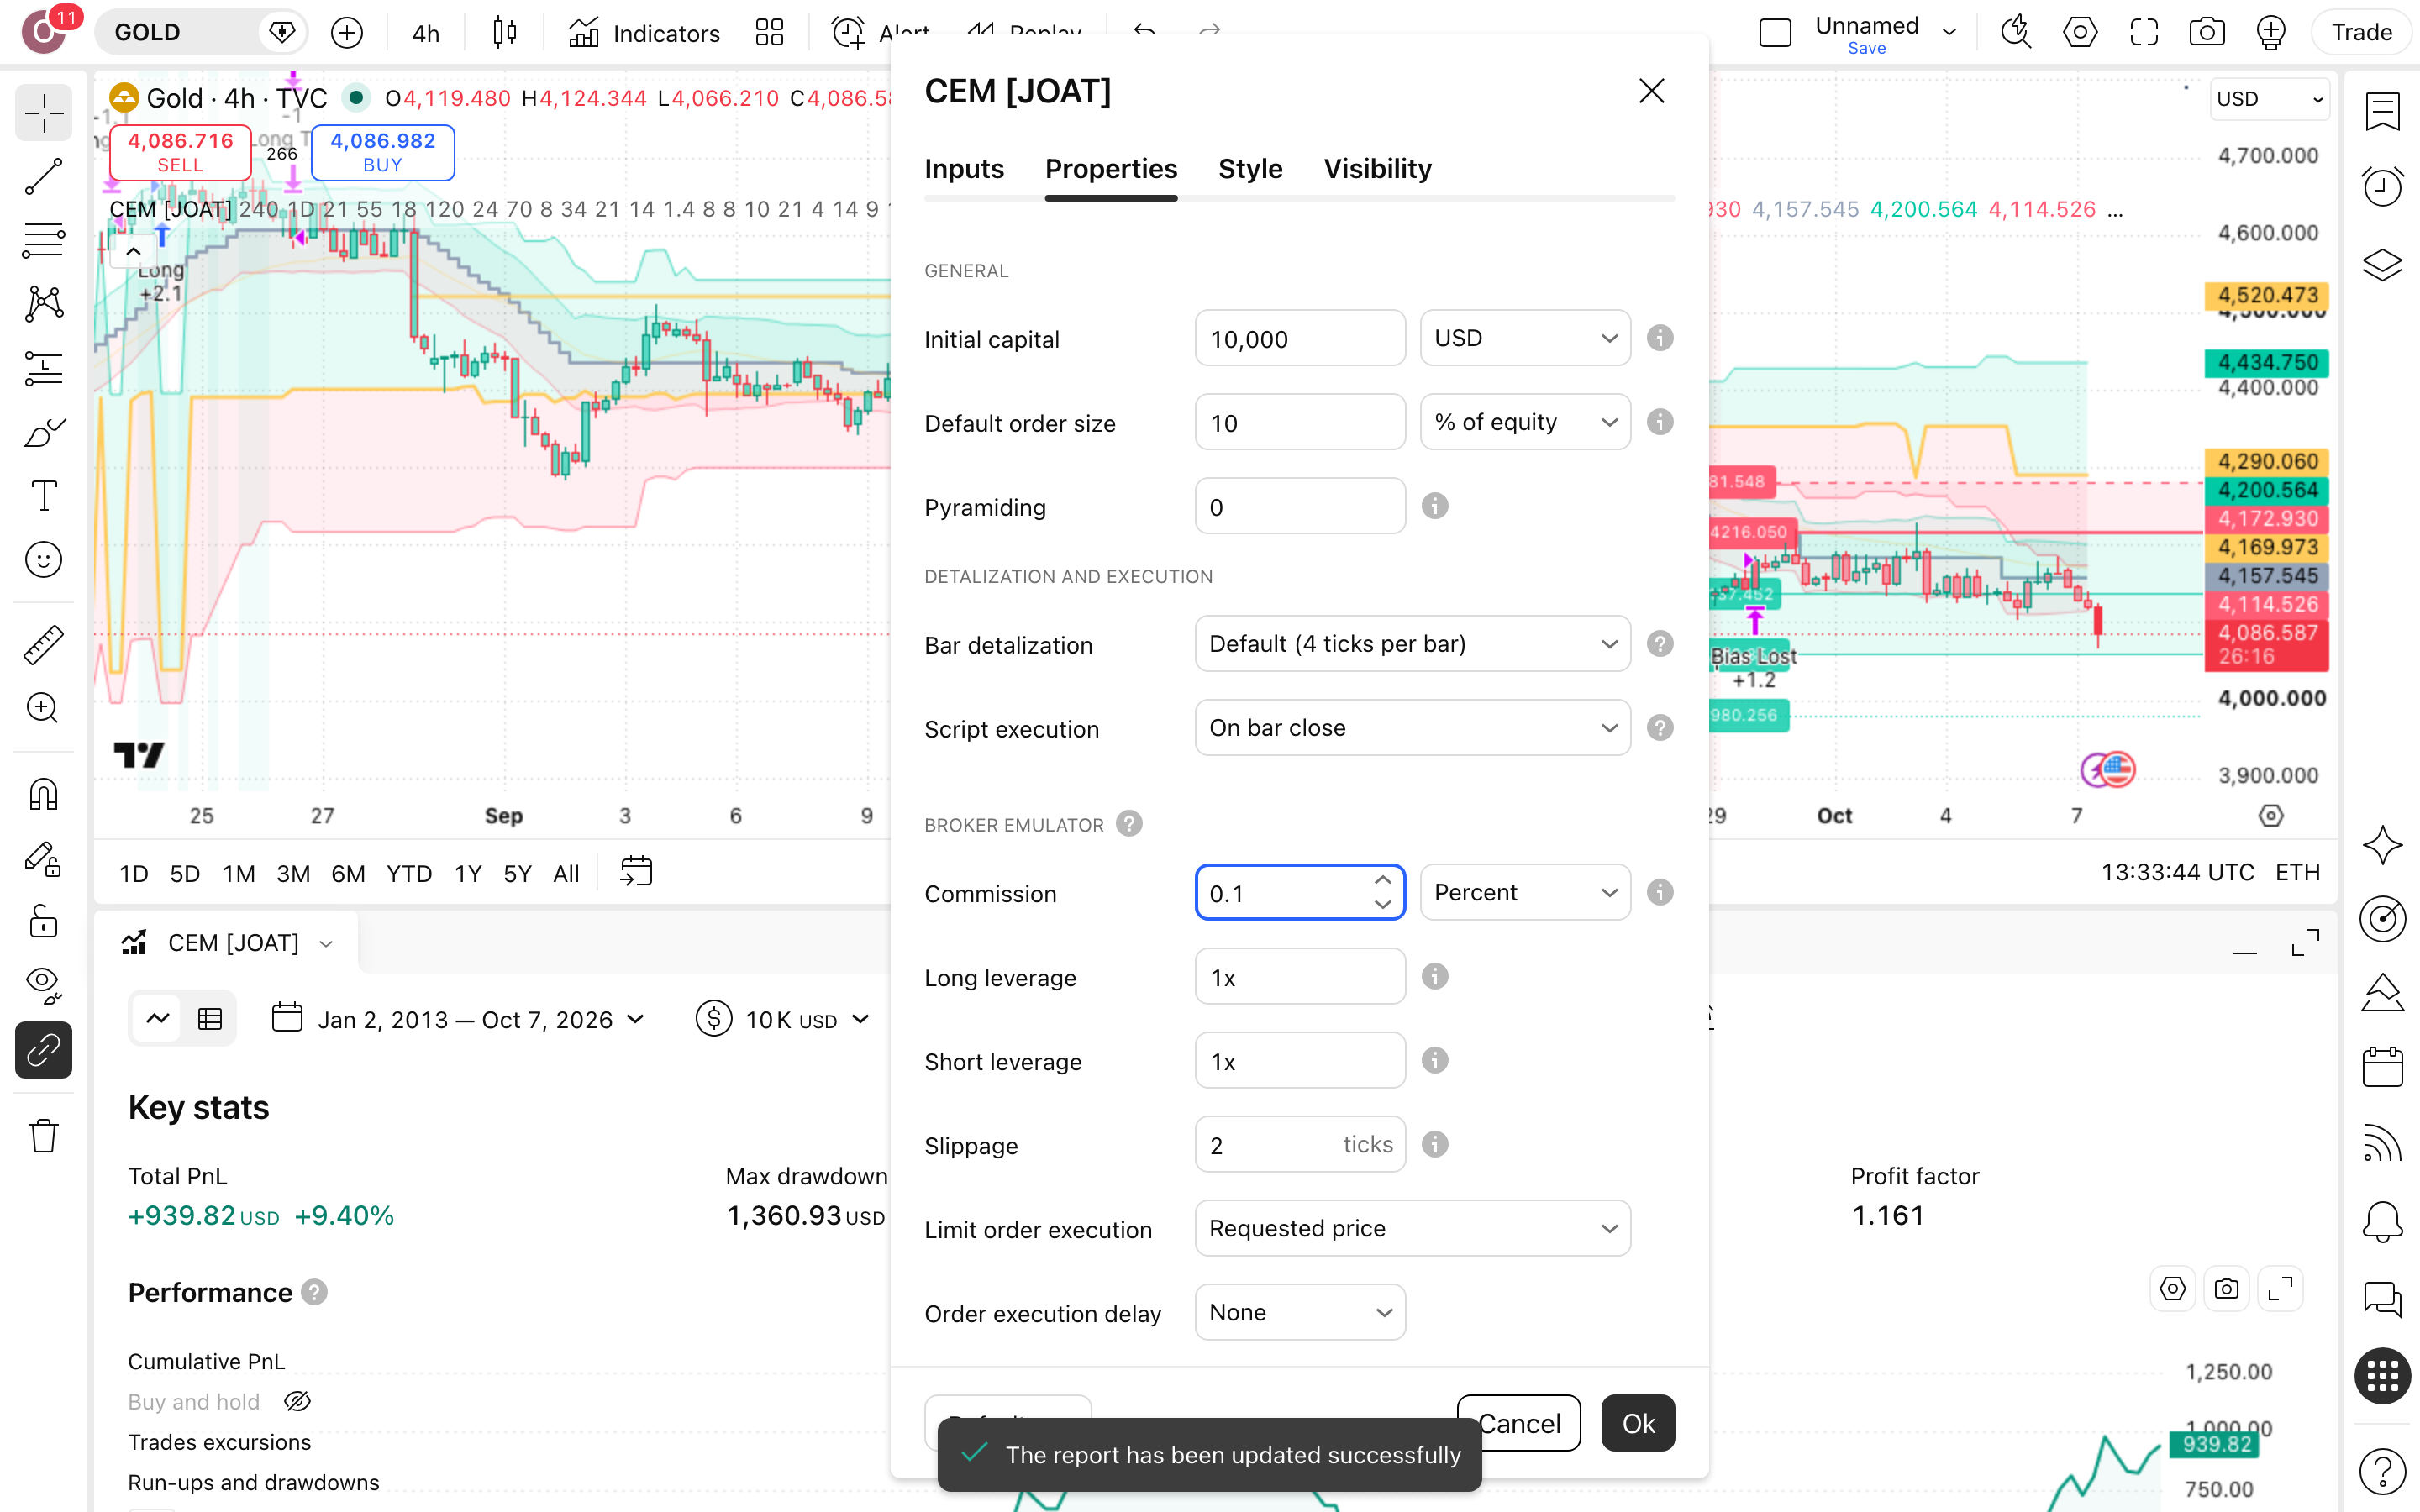The image size is (2420, 1512).
Task: Toggle hide all drawings eye icon
Action: tap(43, 985)
